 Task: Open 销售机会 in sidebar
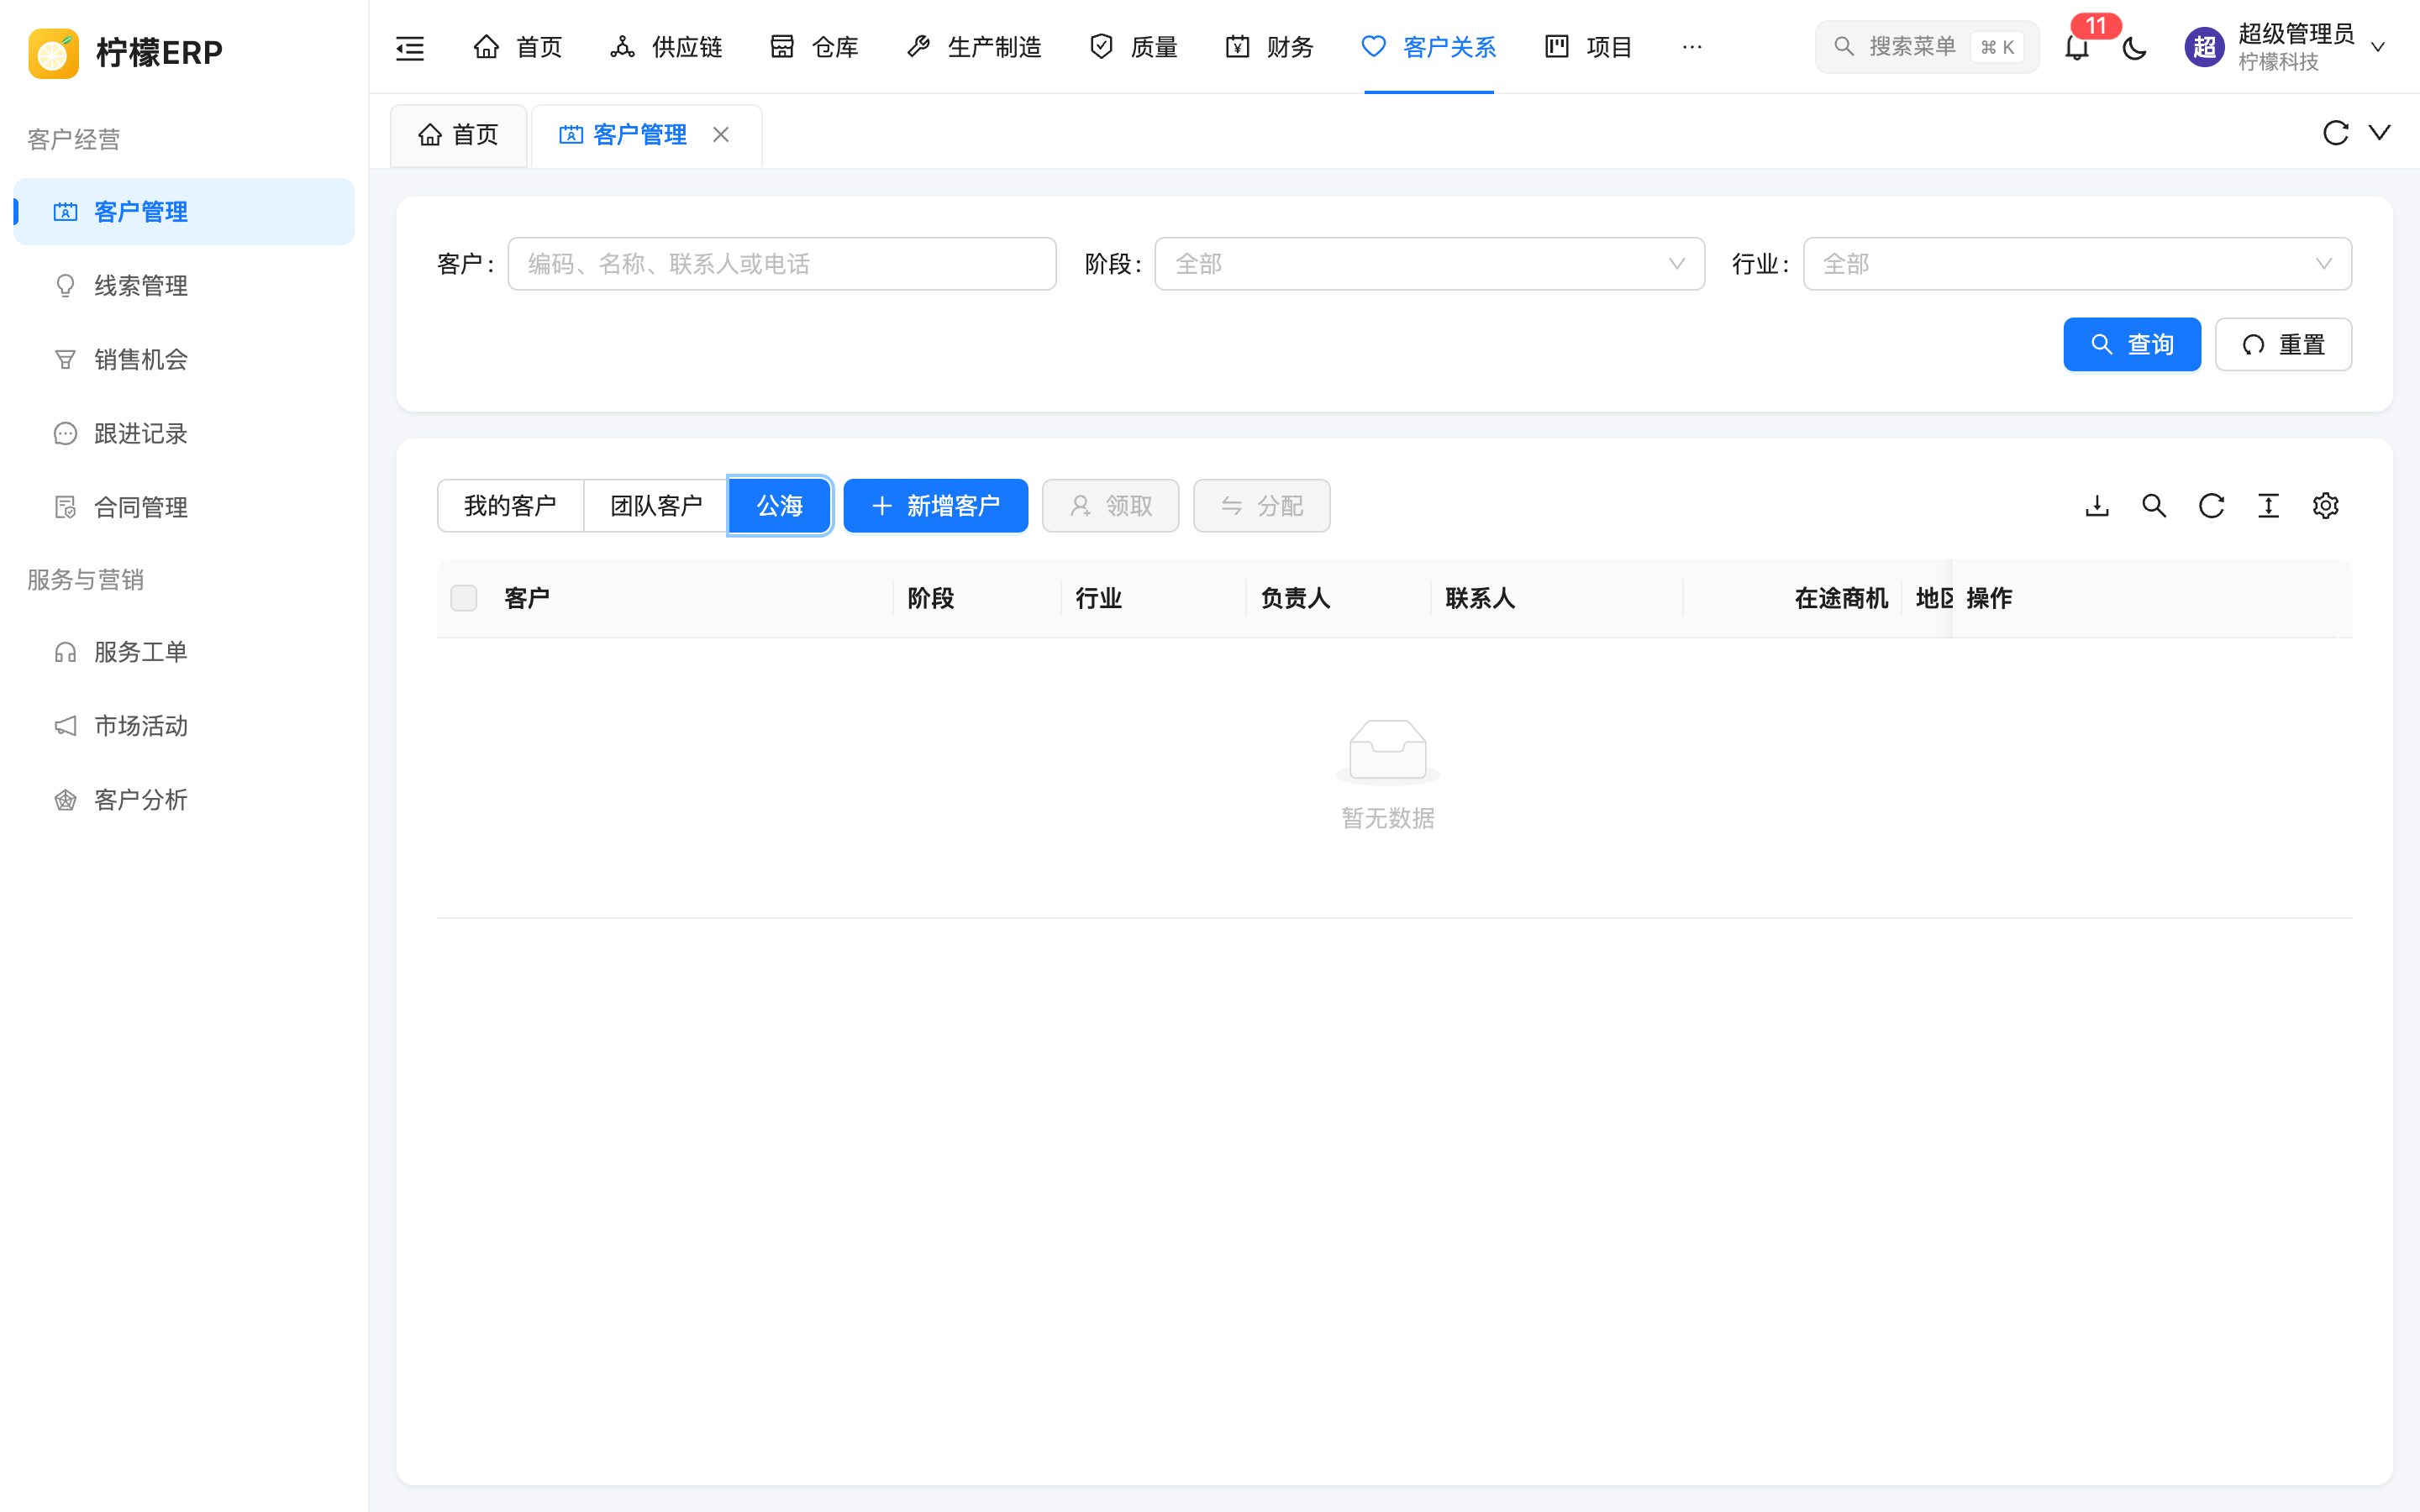(184, 360)
